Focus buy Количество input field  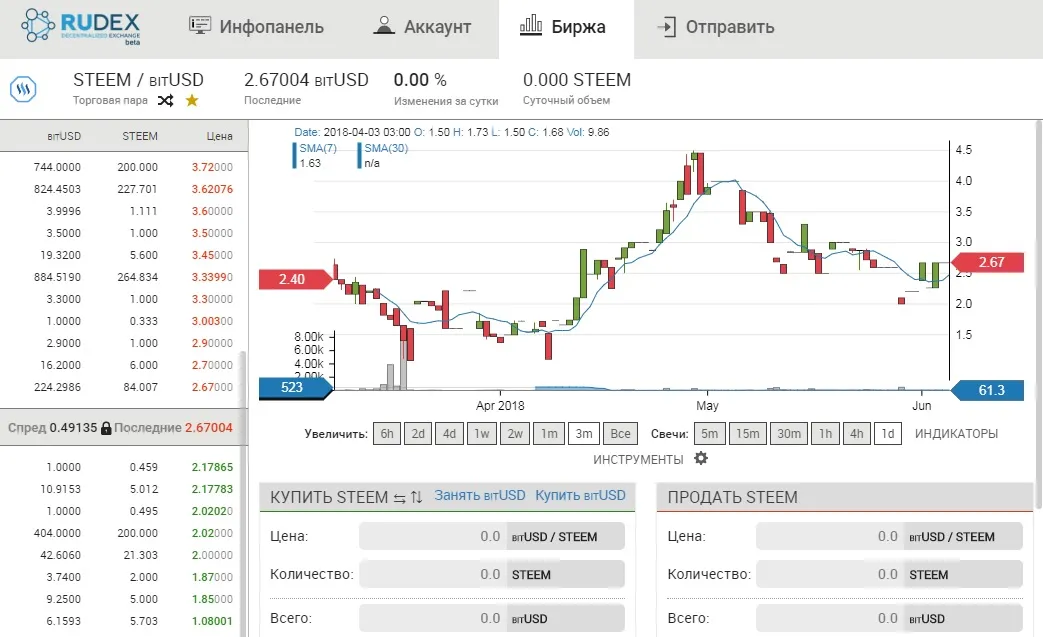click(432, 574)
